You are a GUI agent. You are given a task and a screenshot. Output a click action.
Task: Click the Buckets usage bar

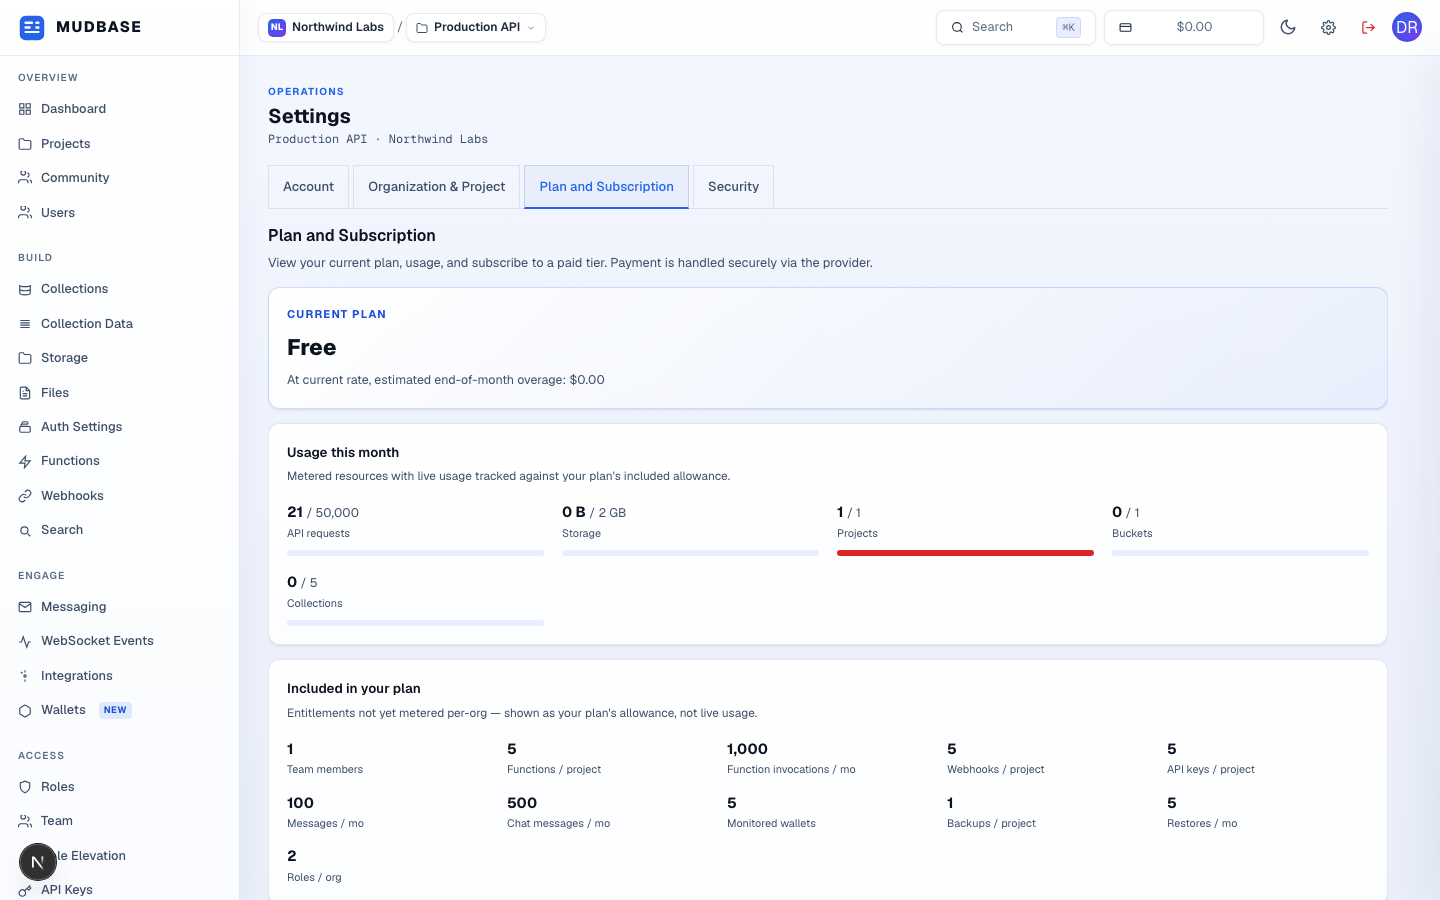[1240, 553]
